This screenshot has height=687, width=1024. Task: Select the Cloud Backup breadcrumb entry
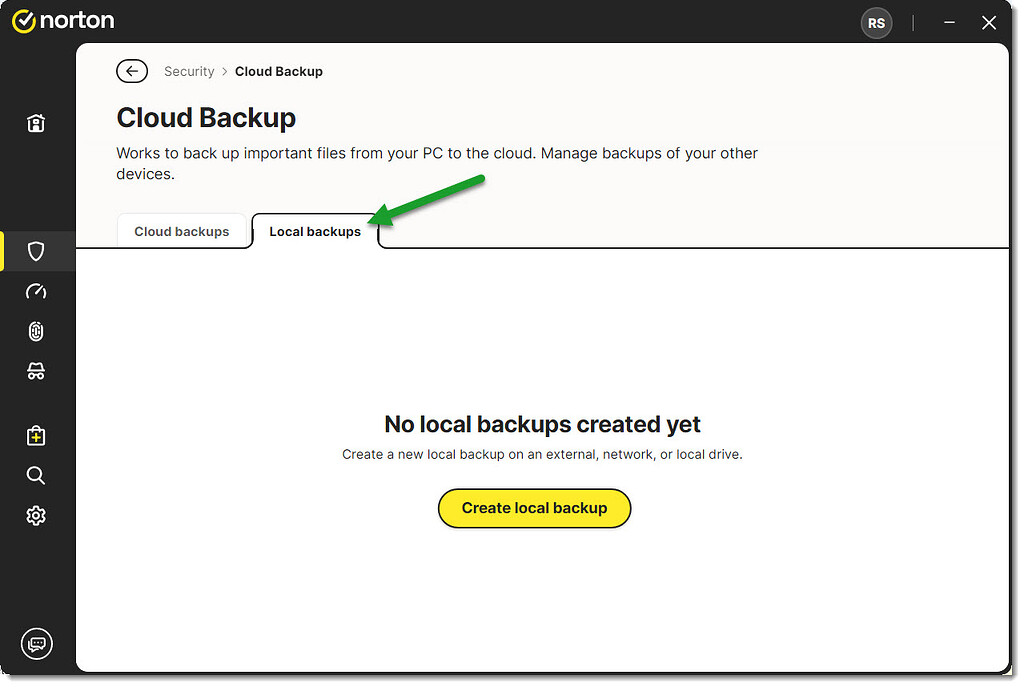pyautogui.click(x=278, y=71)
